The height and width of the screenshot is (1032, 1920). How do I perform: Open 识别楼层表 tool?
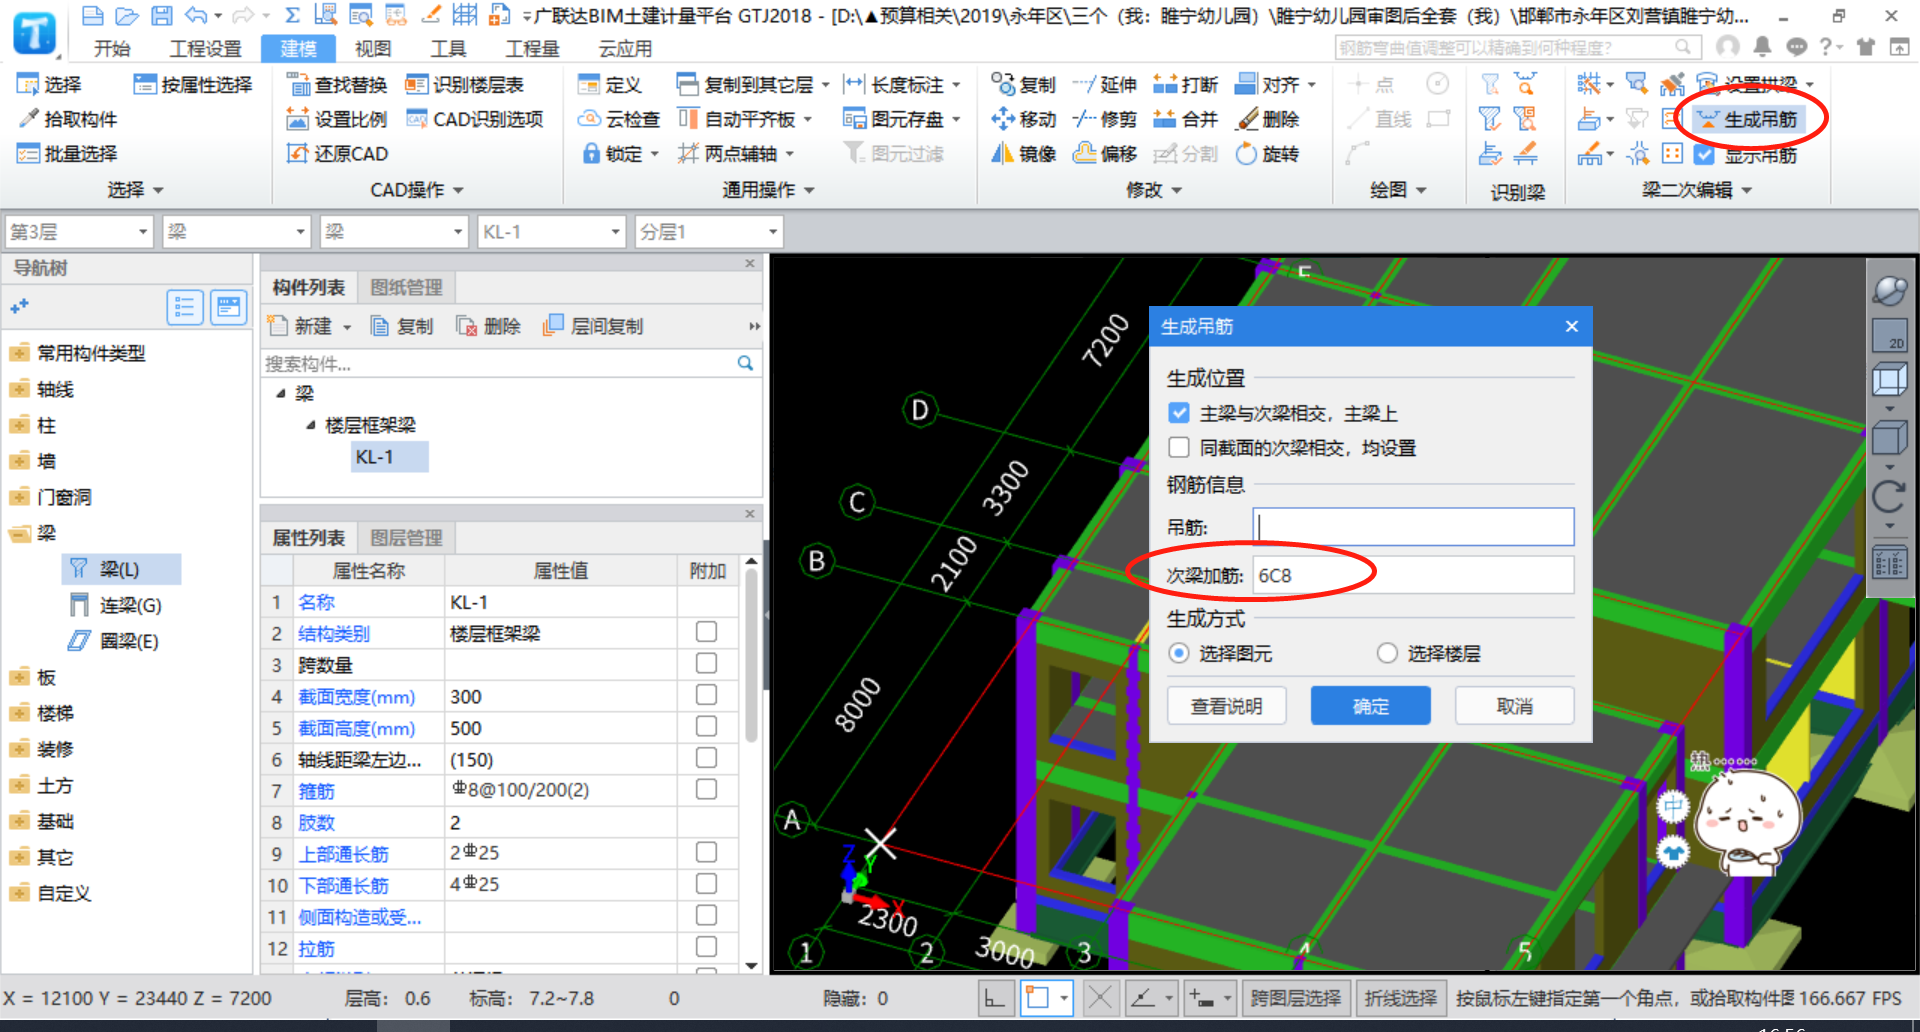[x=465, y=85]
